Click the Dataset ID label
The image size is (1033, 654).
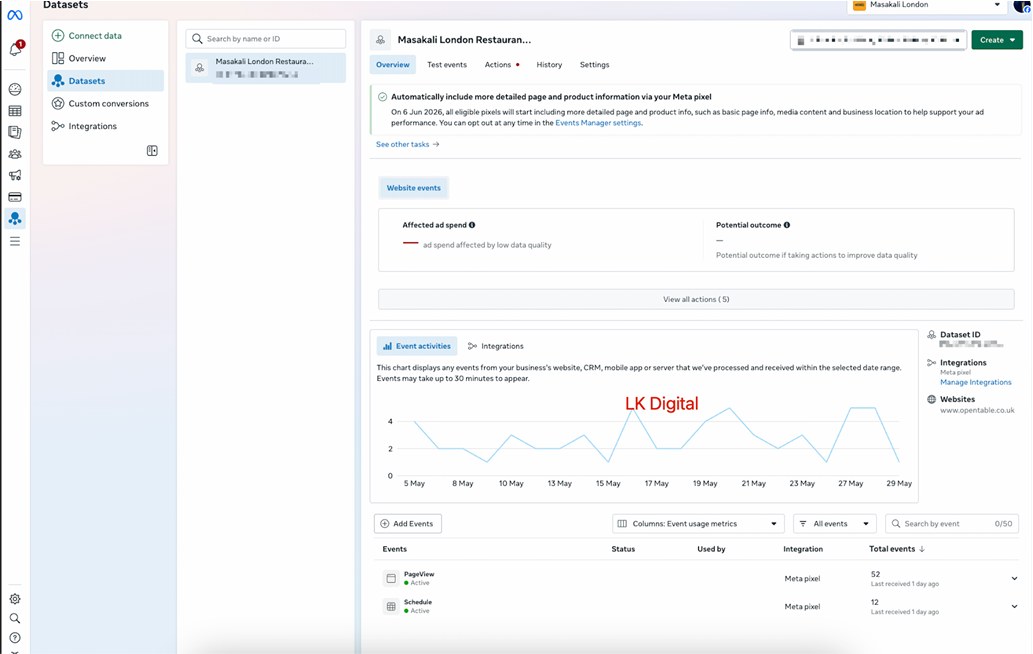click(960, 335)
